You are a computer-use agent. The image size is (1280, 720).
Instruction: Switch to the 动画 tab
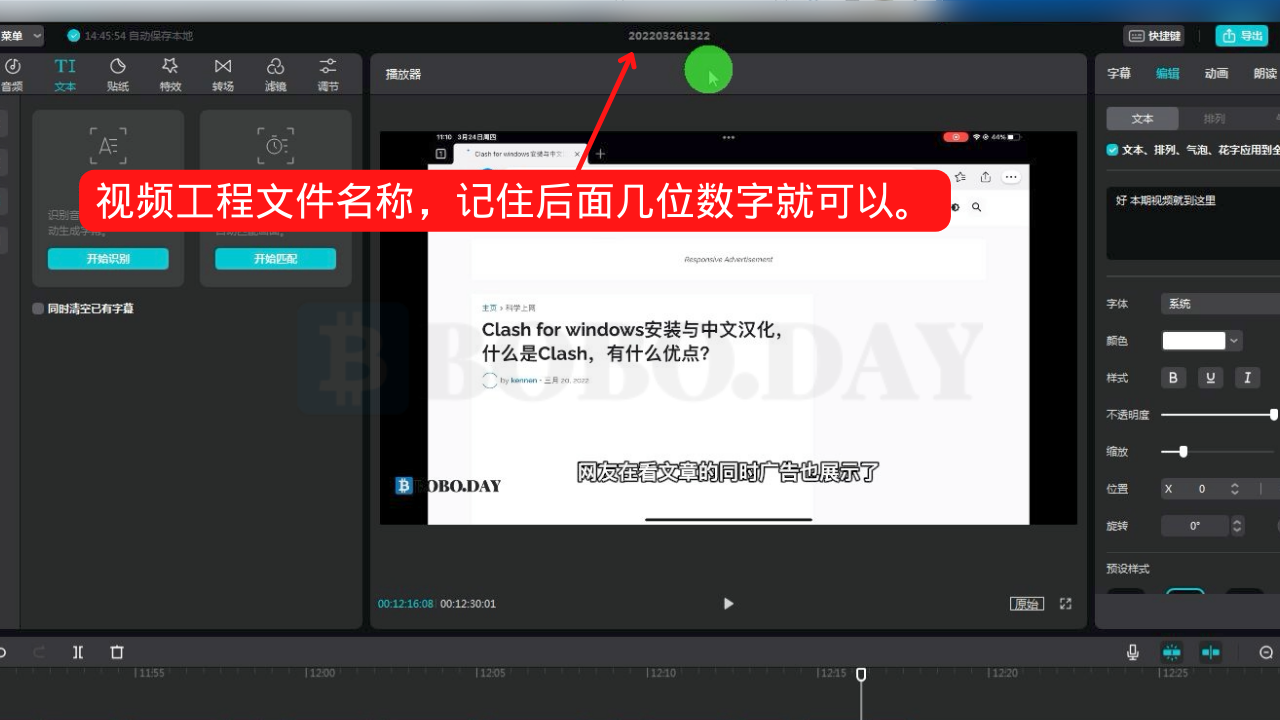coord(1216,74)
